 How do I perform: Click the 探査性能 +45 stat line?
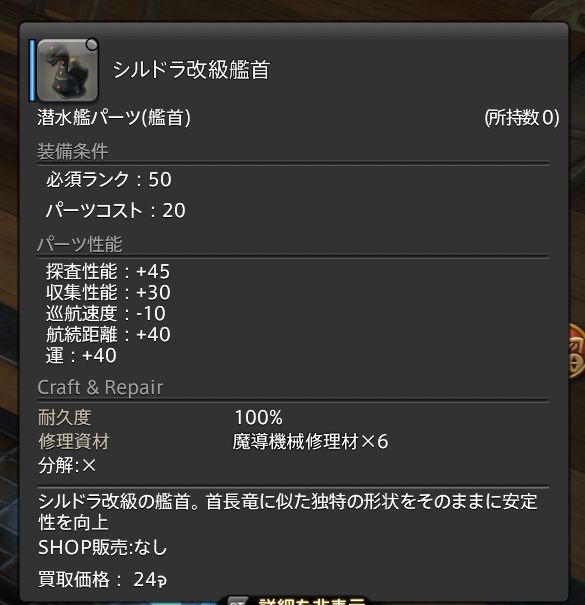[x=108, y=271]
